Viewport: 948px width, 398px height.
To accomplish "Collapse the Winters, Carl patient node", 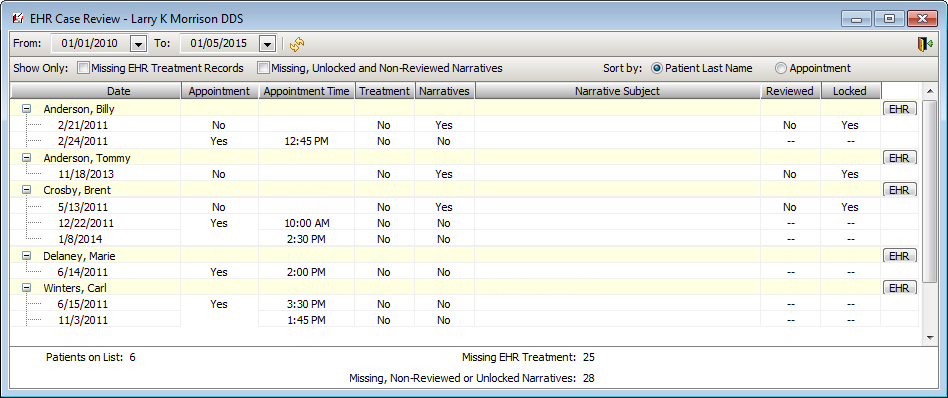I will pyautogui.click(x=27, y=287).
